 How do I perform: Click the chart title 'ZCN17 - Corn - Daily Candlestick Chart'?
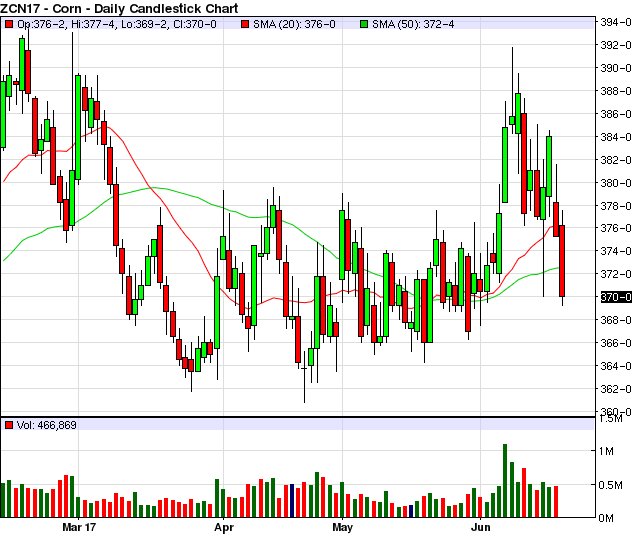click(x=119, y=8)
